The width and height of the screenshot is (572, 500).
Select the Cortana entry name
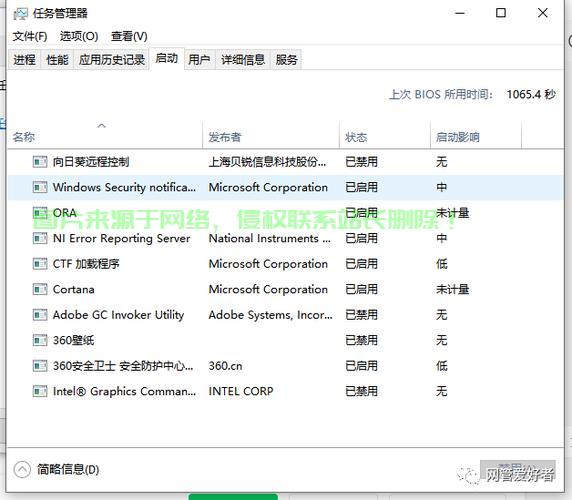point(73,289)
